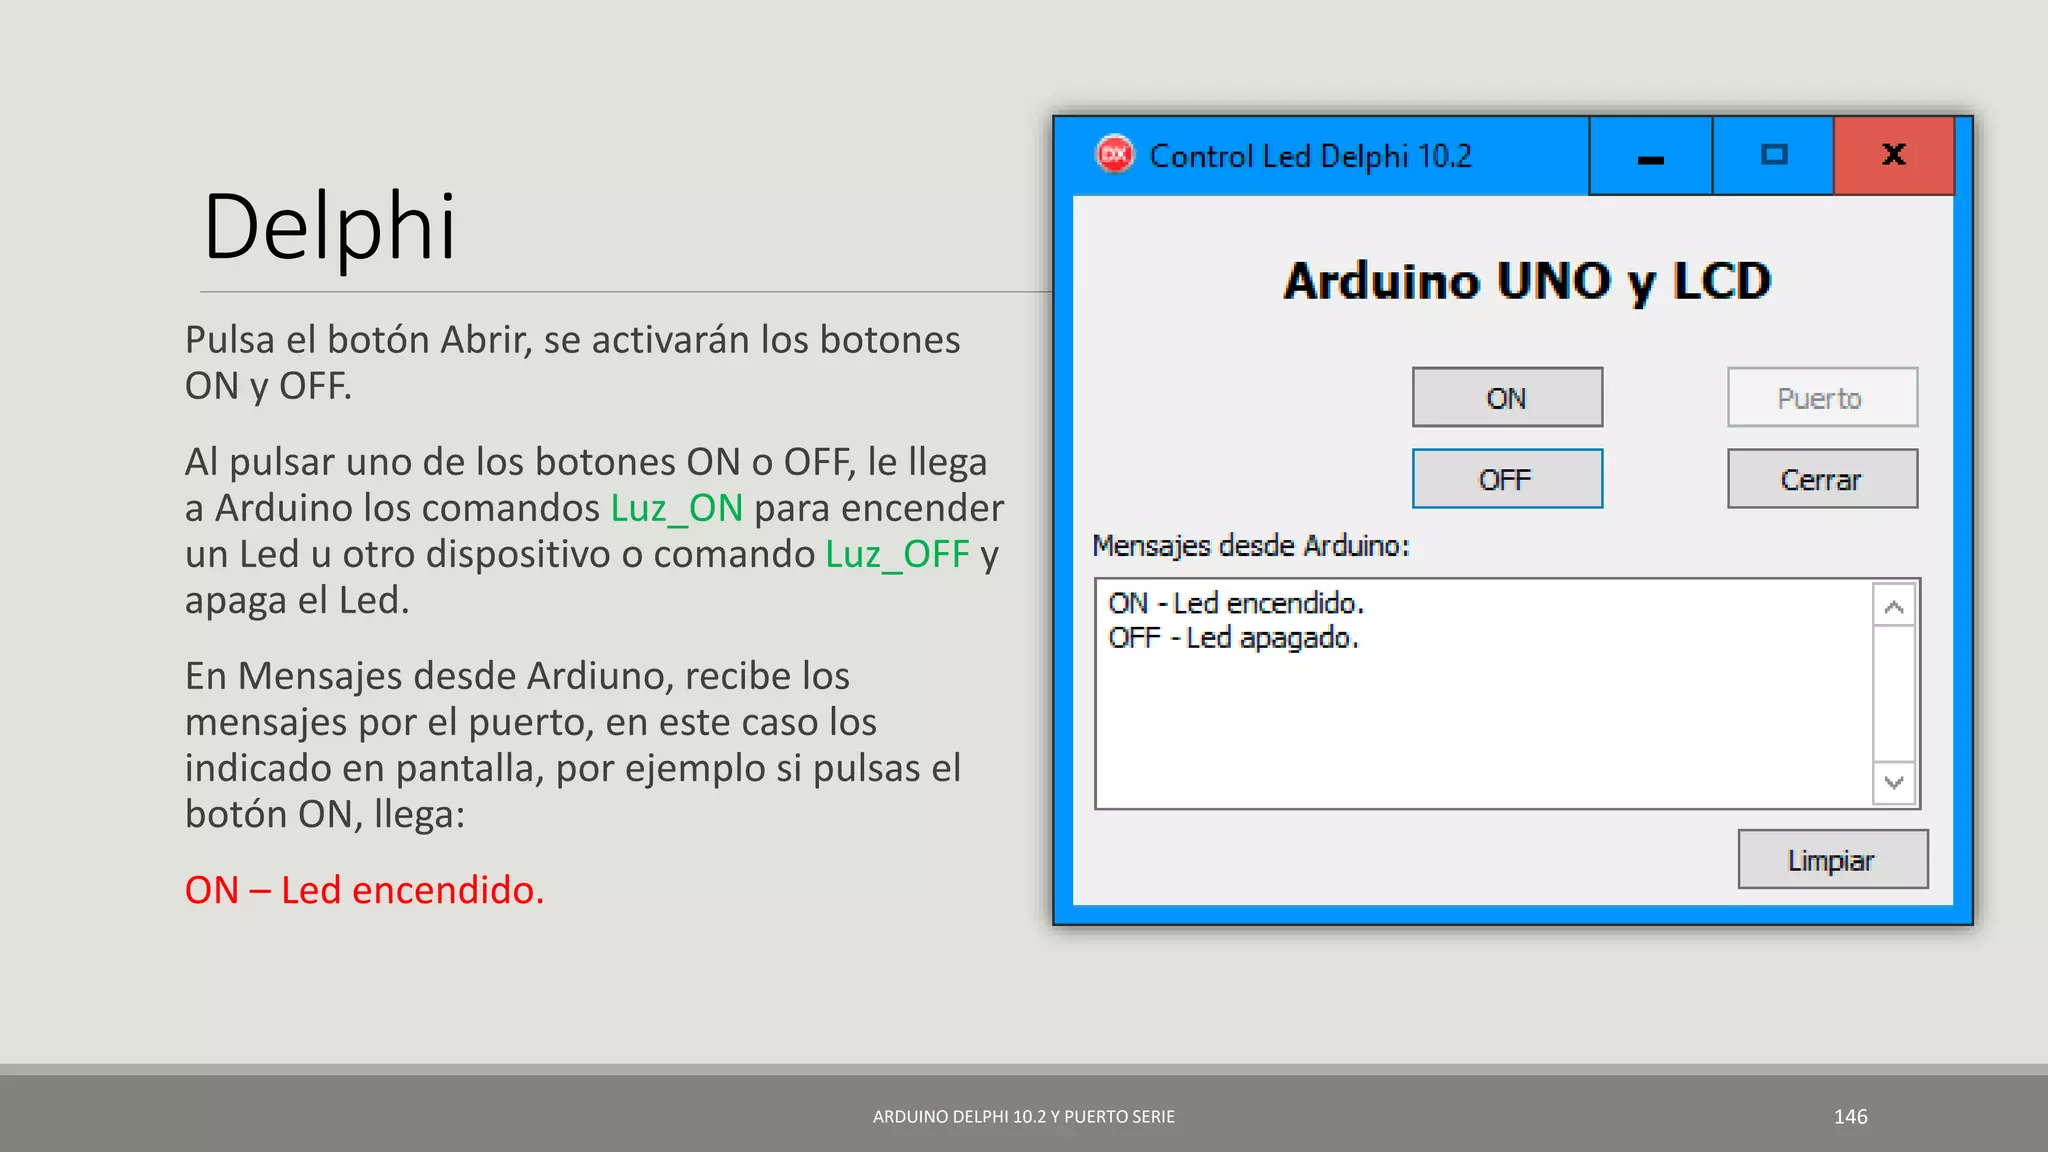Click the scroll up arrow in message box

(1893, 607)
